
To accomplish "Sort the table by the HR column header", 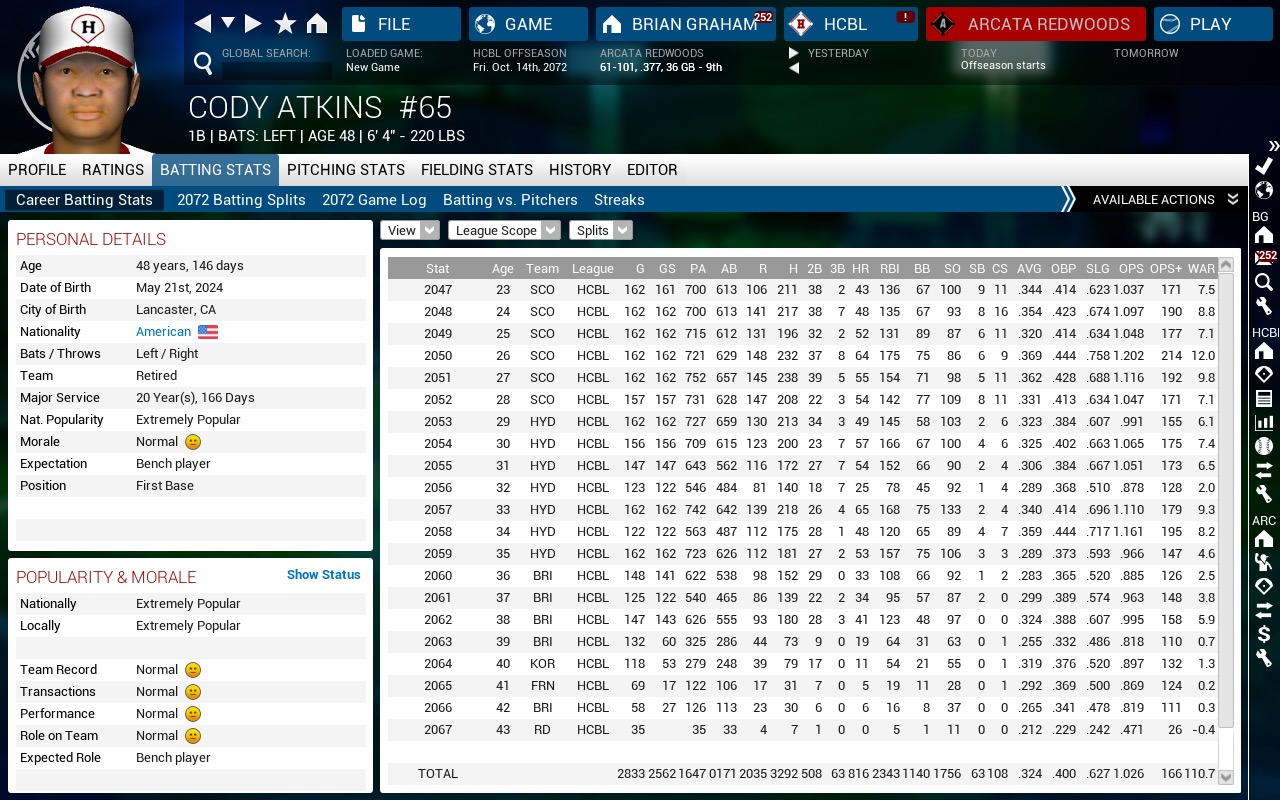I will click(861, 269).
